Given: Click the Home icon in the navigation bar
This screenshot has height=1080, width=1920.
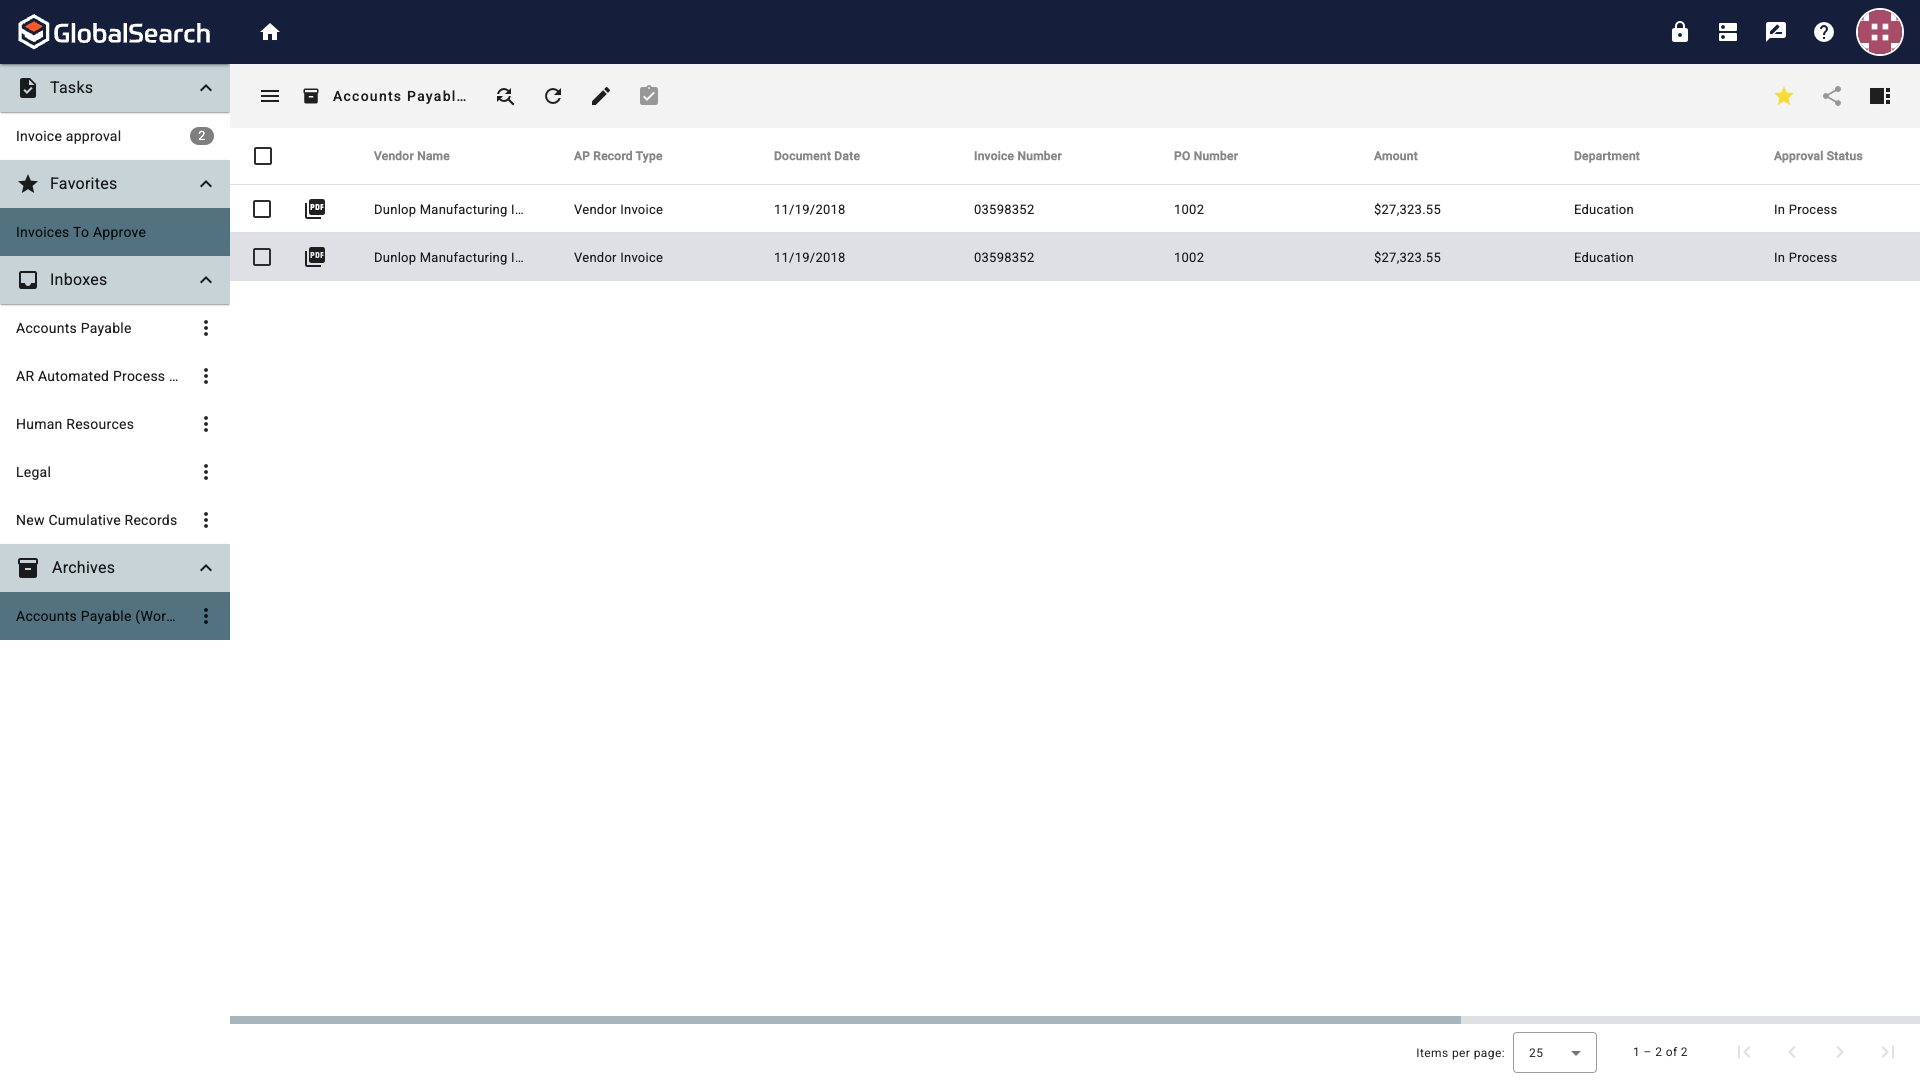Looking at the screenshot, I should (270, 31).
